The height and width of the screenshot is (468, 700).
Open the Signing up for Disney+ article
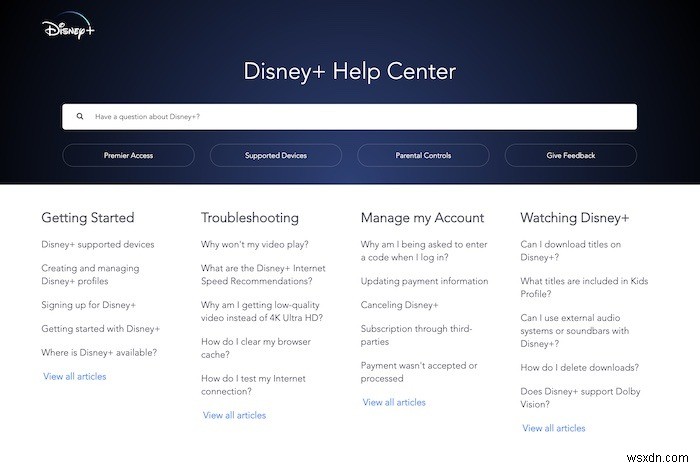(x=88, y=305)
